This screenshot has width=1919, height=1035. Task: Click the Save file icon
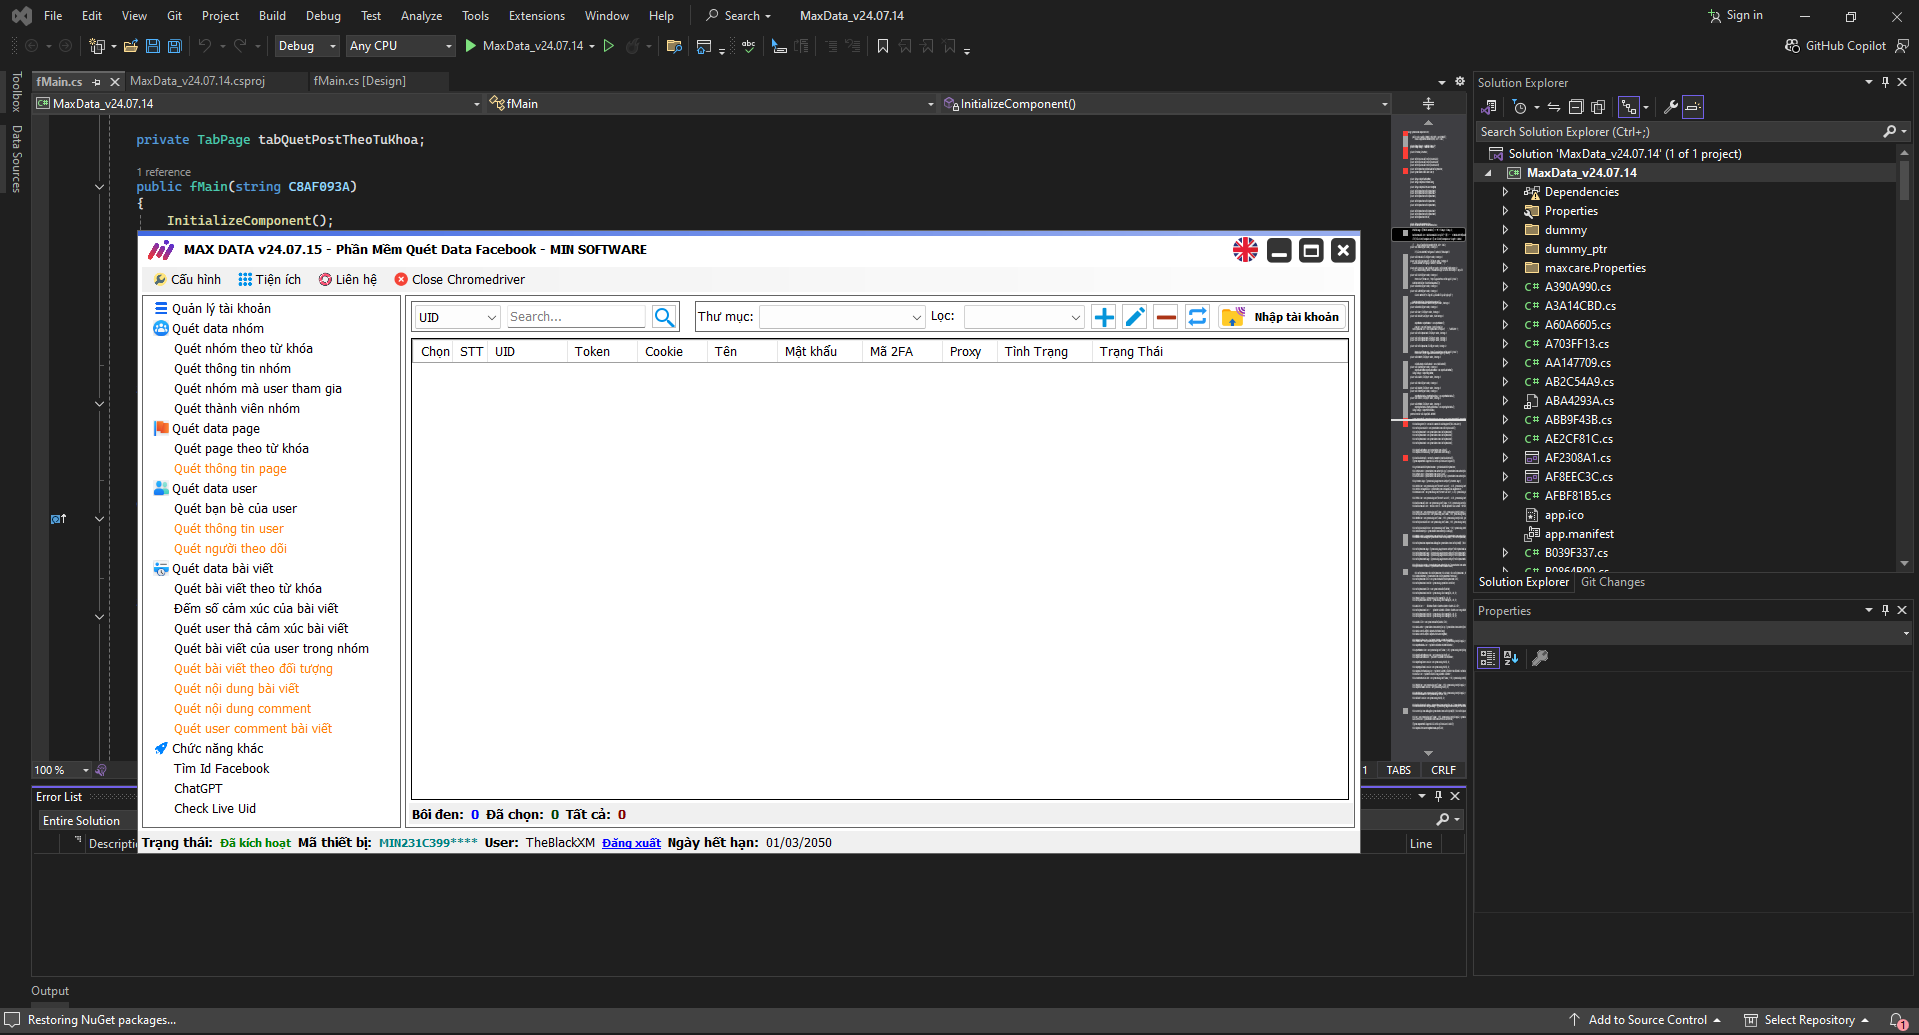[x=153, y=46]
